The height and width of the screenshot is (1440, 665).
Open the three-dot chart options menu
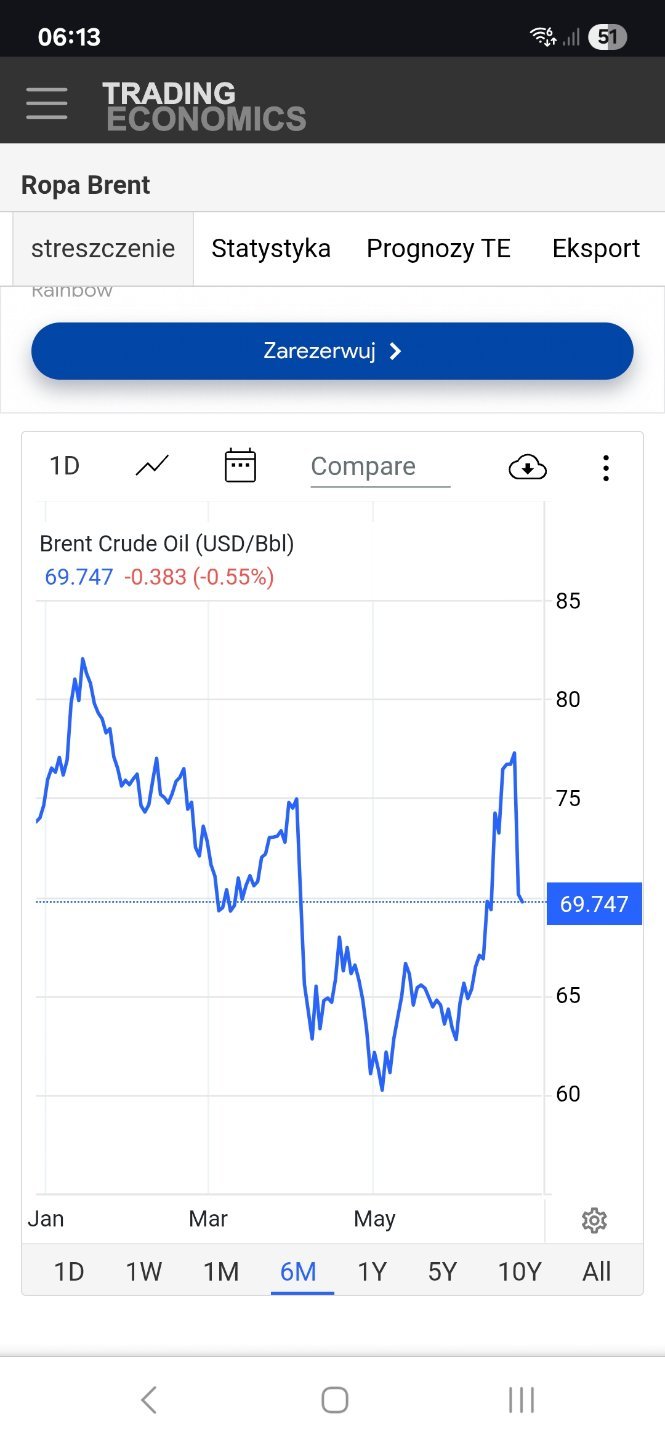[x=605, y=467]
